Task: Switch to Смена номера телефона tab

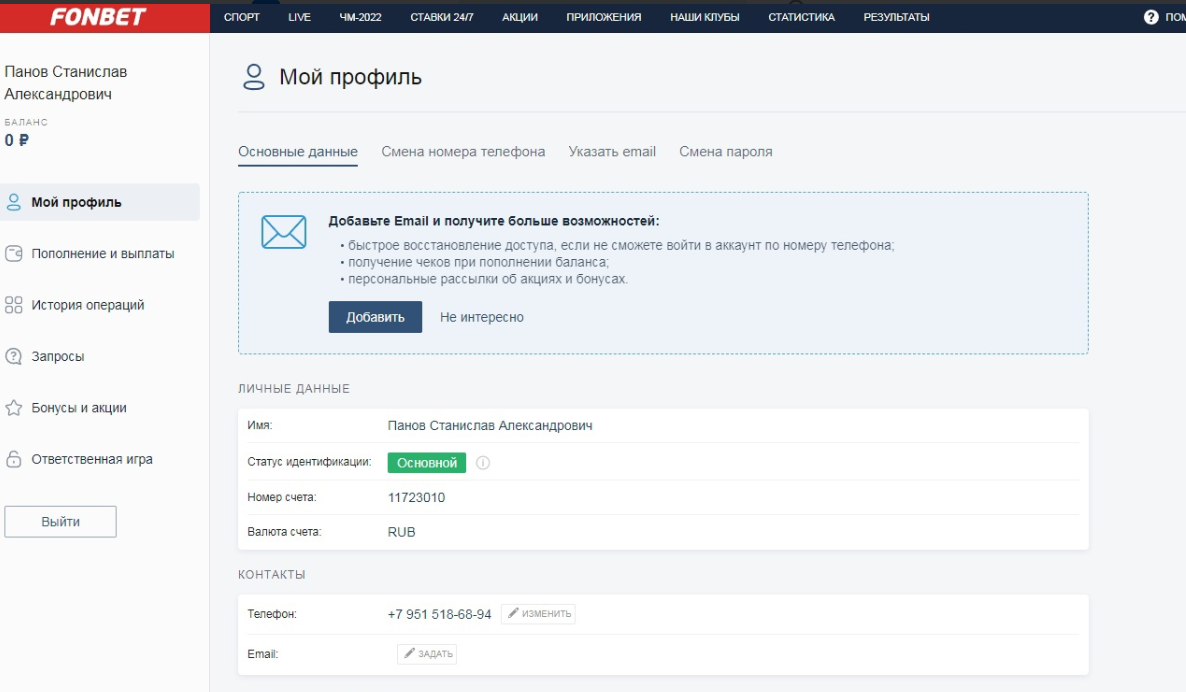Action: 463,152
